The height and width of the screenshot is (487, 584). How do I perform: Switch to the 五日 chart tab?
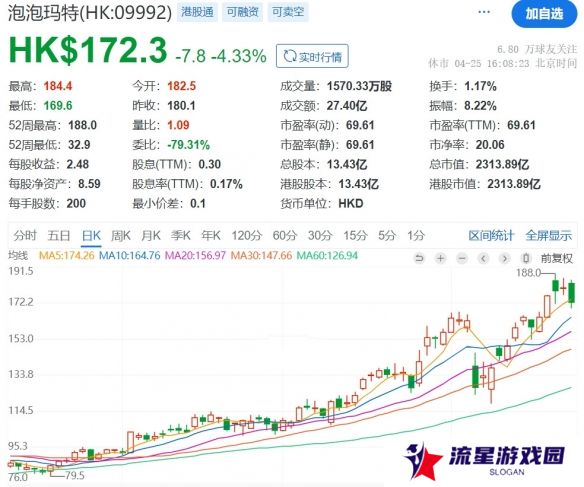click(x=59, y=235)
